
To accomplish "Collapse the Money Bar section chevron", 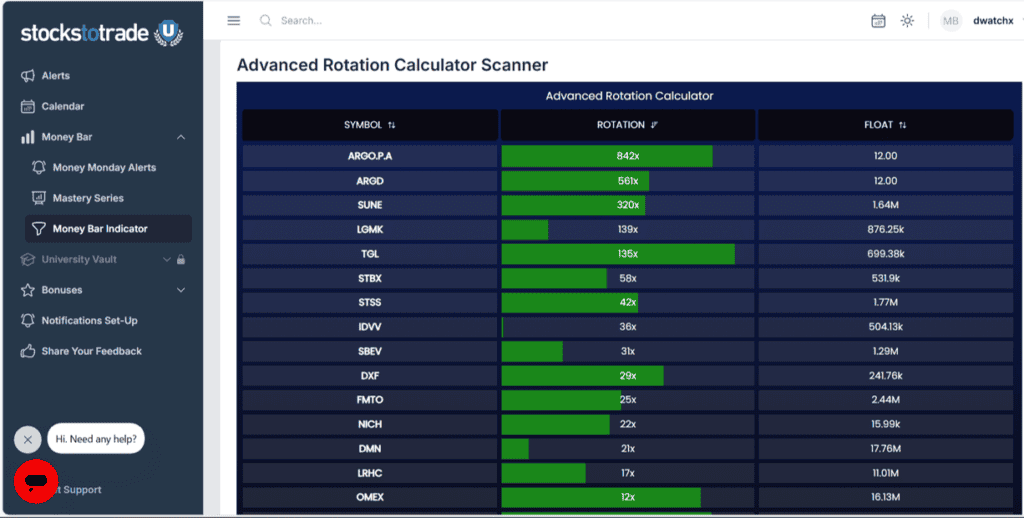I will [x=181, y=137].
